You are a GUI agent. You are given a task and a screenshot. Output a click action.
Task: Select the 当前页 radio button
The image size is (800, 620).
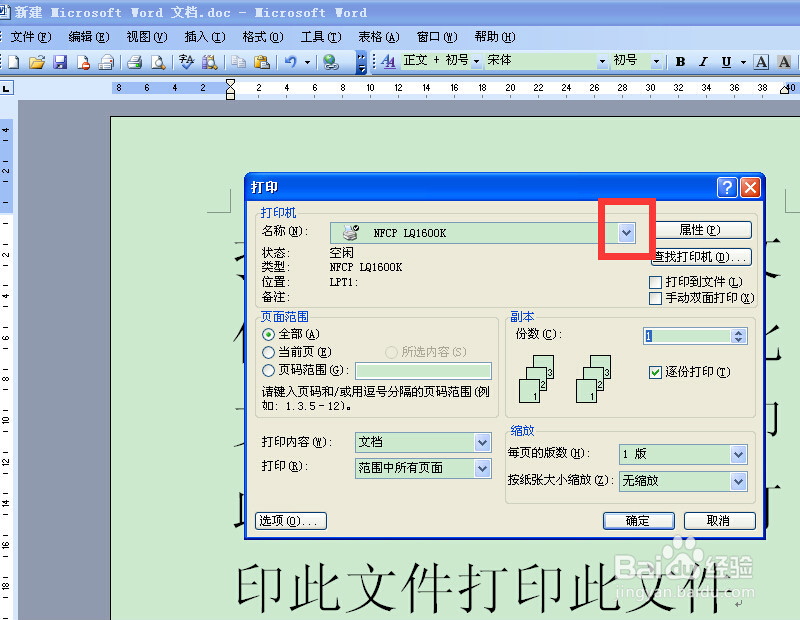coord(268,353)
